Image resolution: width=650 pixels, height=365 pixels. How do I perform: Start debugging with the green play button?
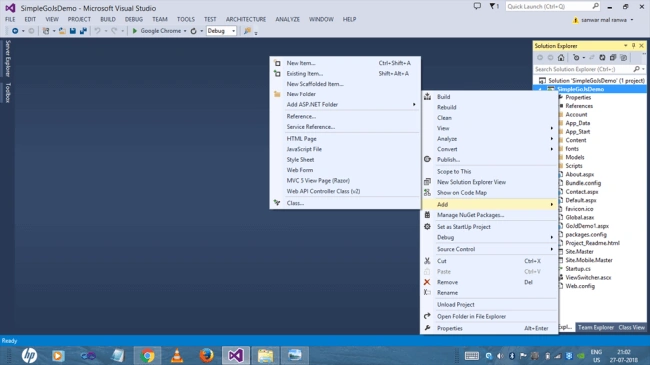coord(135,31)
